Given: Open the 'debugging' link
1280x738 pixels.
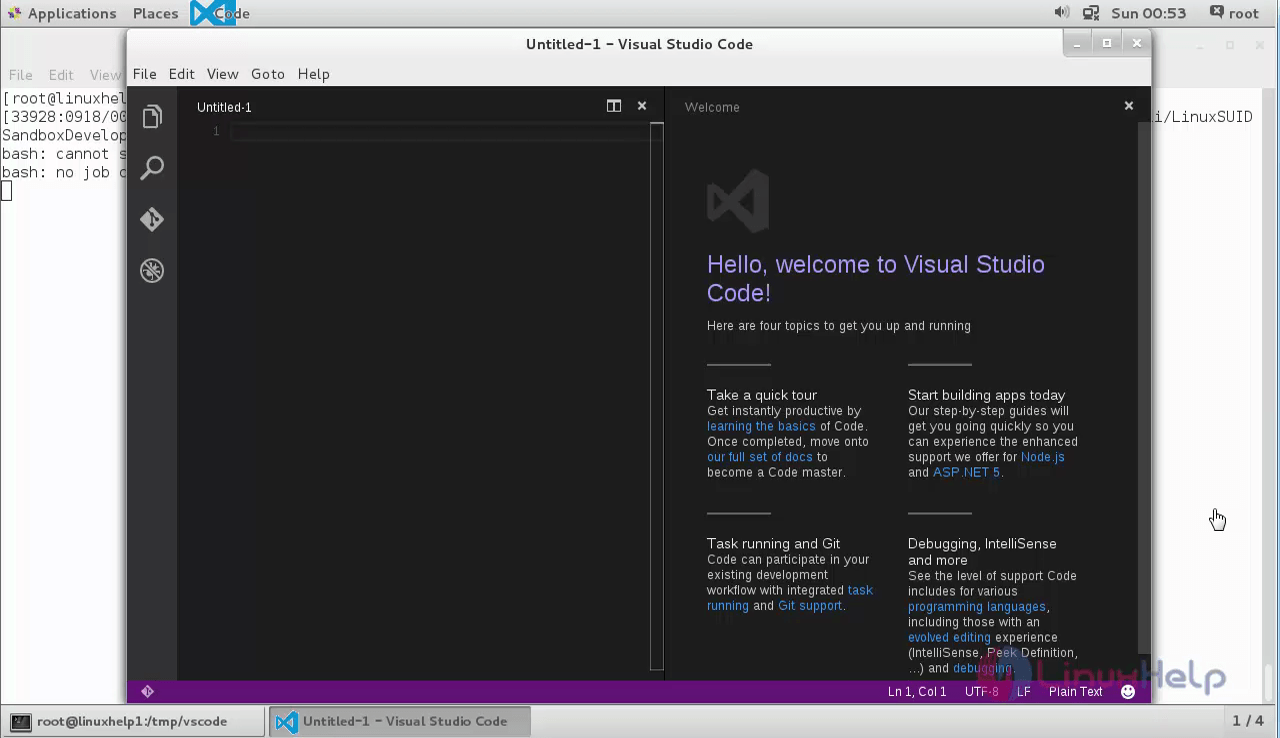Looking at the screenshot, I should 982,668.
